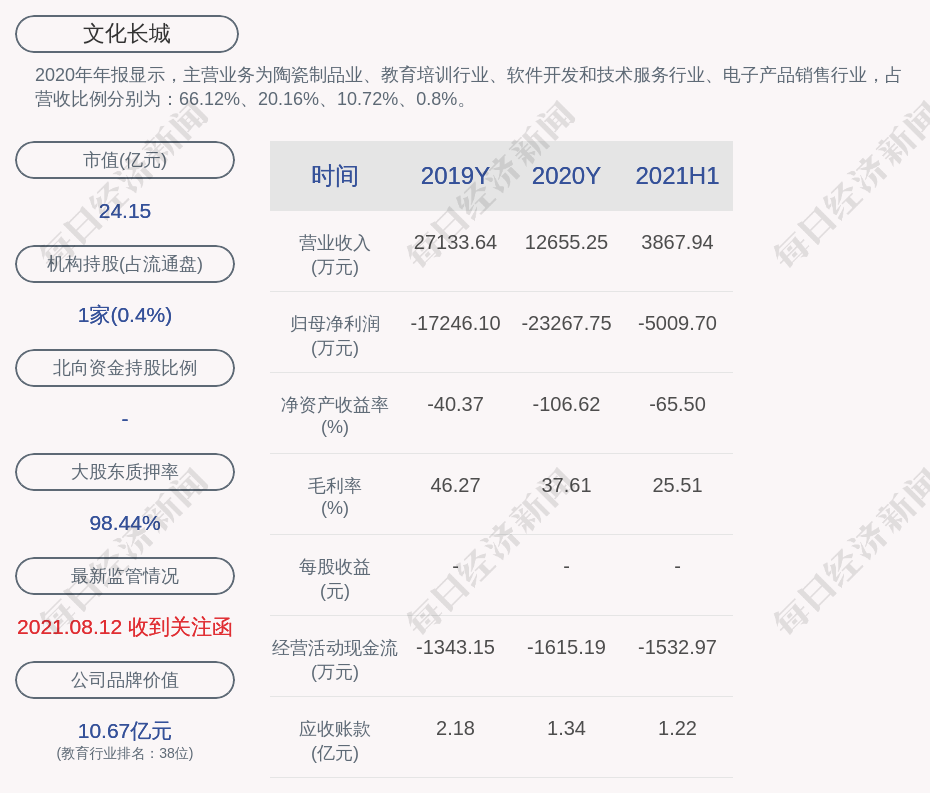Click gross margin value 46.27

(455, 485)
